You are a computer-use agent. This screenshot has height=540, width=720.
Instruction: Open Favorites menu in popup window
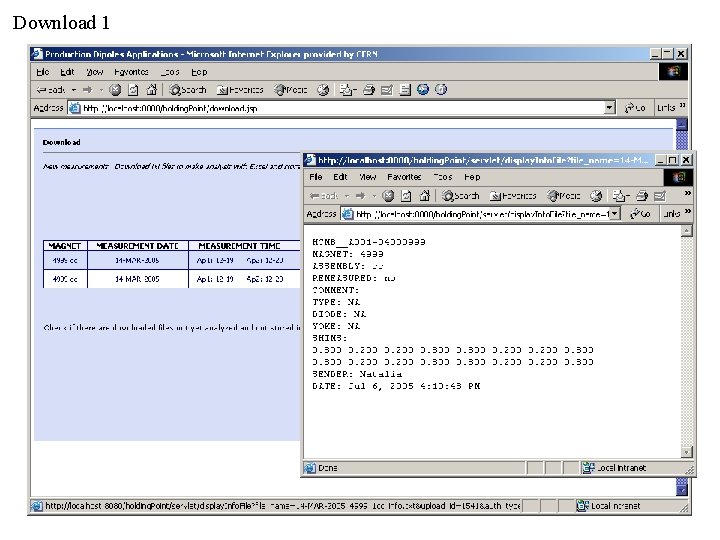coord(404,177)
